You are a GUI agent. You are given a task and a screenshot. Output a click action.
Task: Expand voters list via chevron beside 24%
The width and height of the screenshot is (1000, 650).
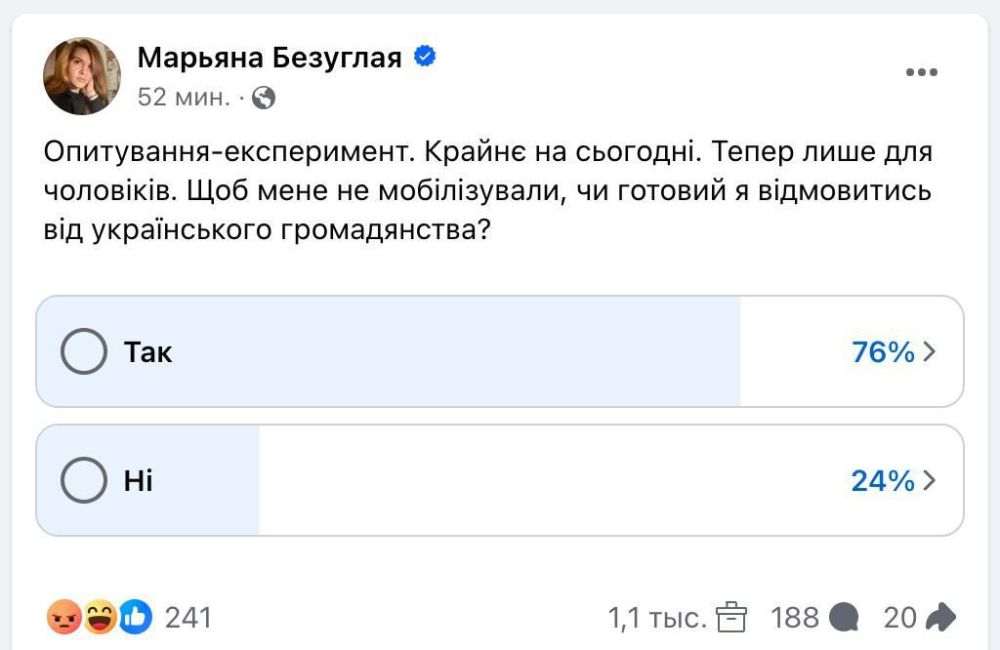931,480
